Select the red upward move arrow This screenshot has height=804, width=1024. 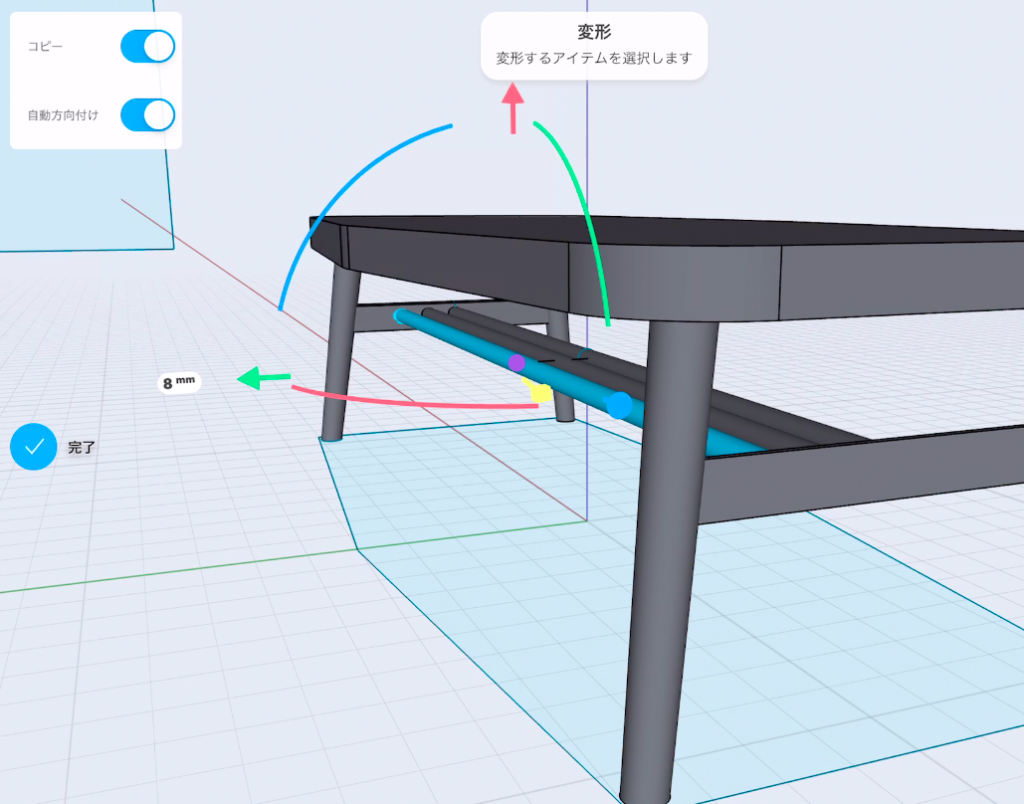513,108
